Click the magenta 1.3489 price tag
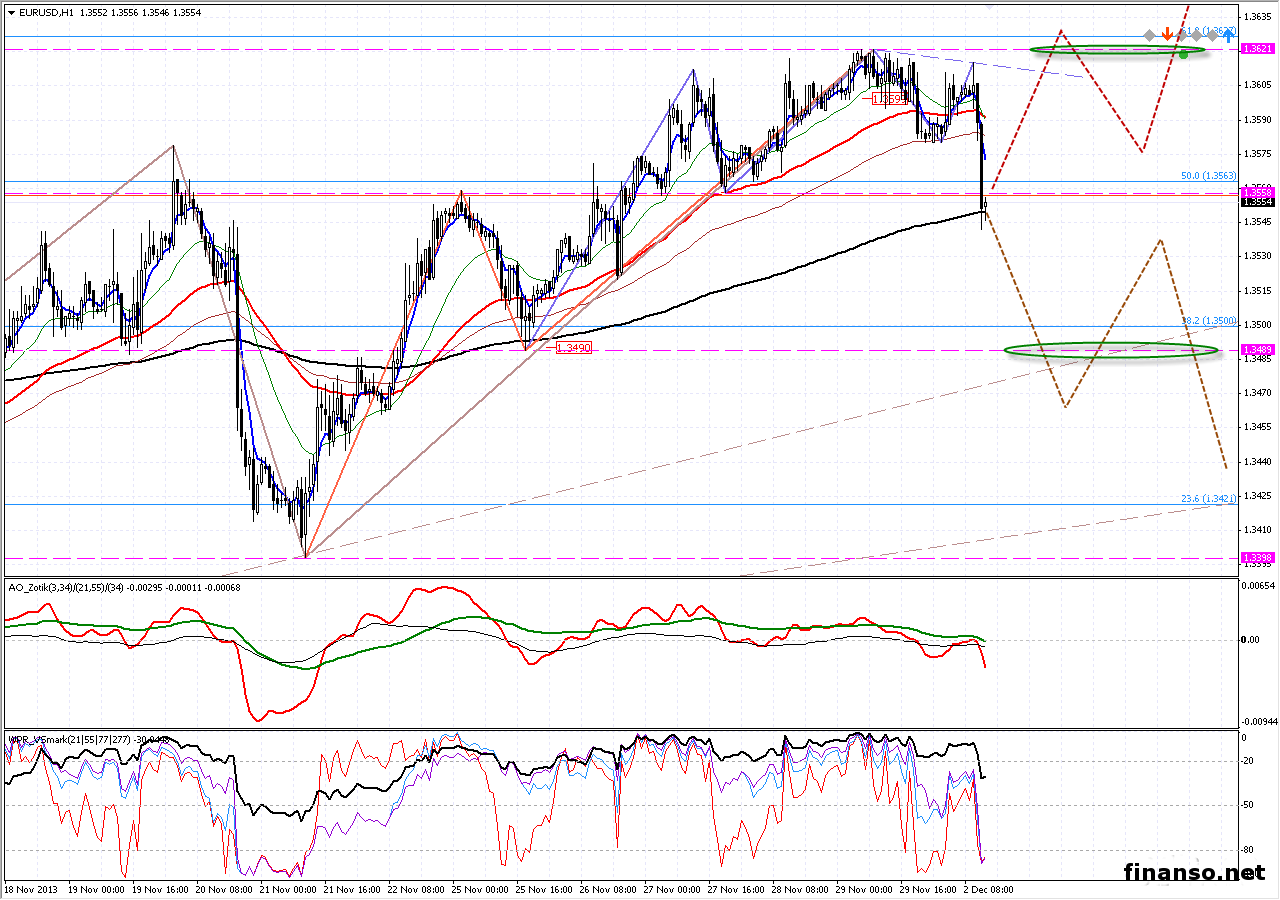This screenshot has width=1280, height=900. point(1256,349)
